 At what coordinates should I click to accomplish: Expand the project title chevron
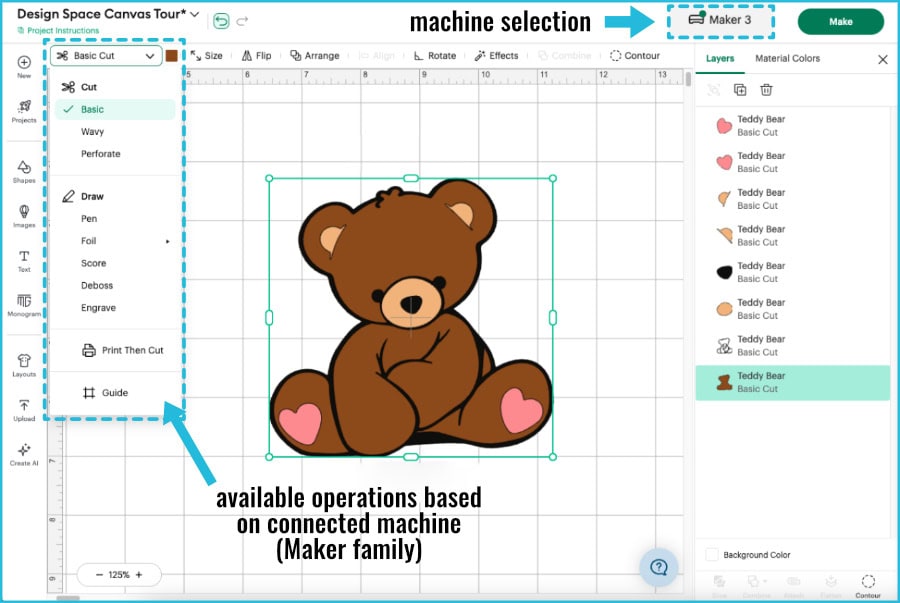click(195, 14)
